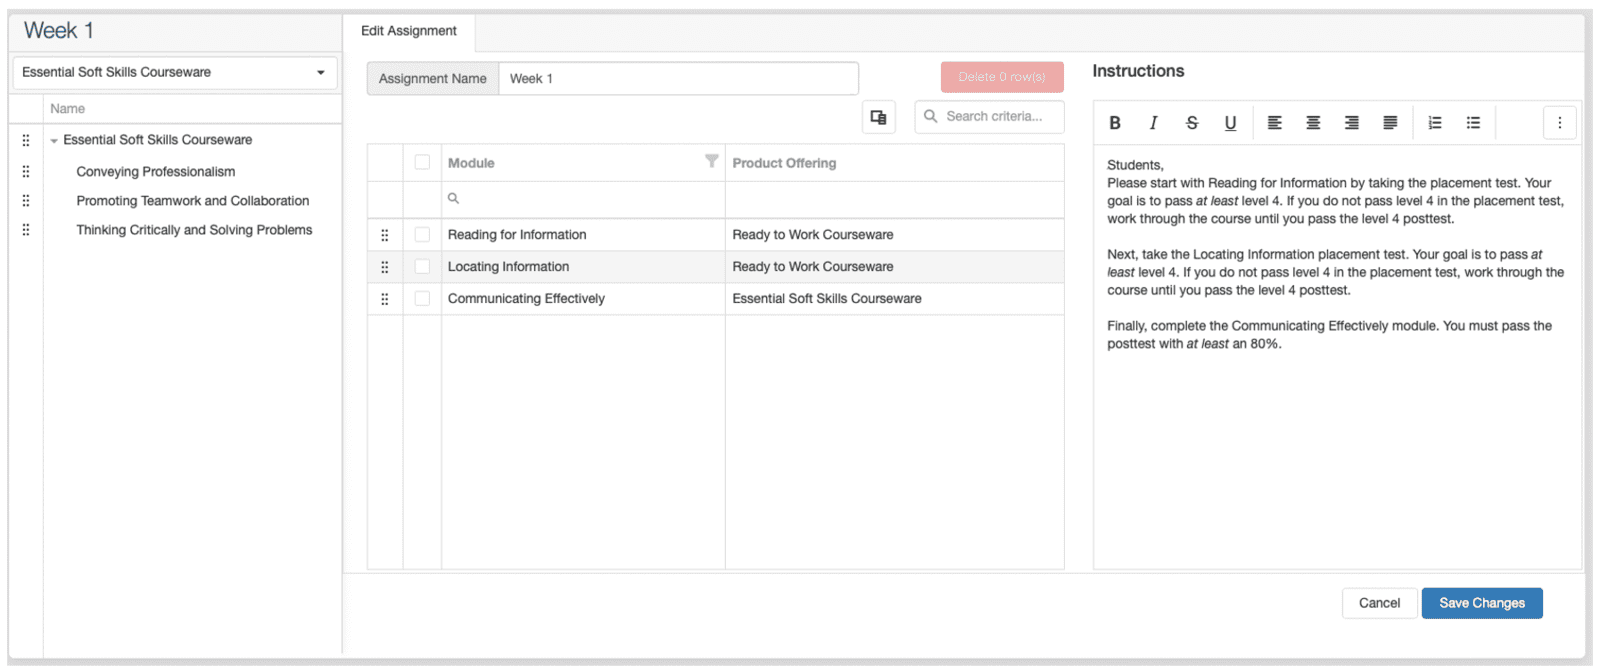The image size is (1600, 672).
Task: Justify the instructions text
Action: point(1390,123)
